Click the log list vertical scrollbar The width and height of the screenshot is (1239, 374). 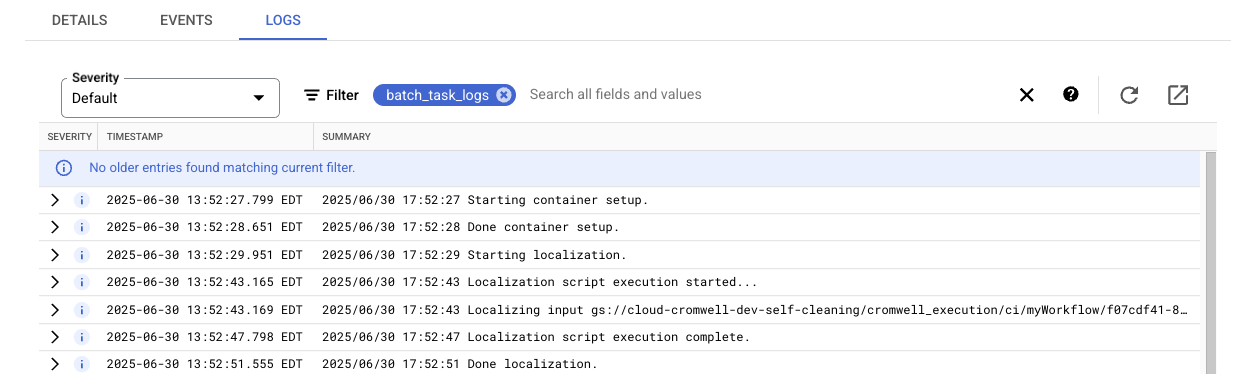click(1210, 263)
